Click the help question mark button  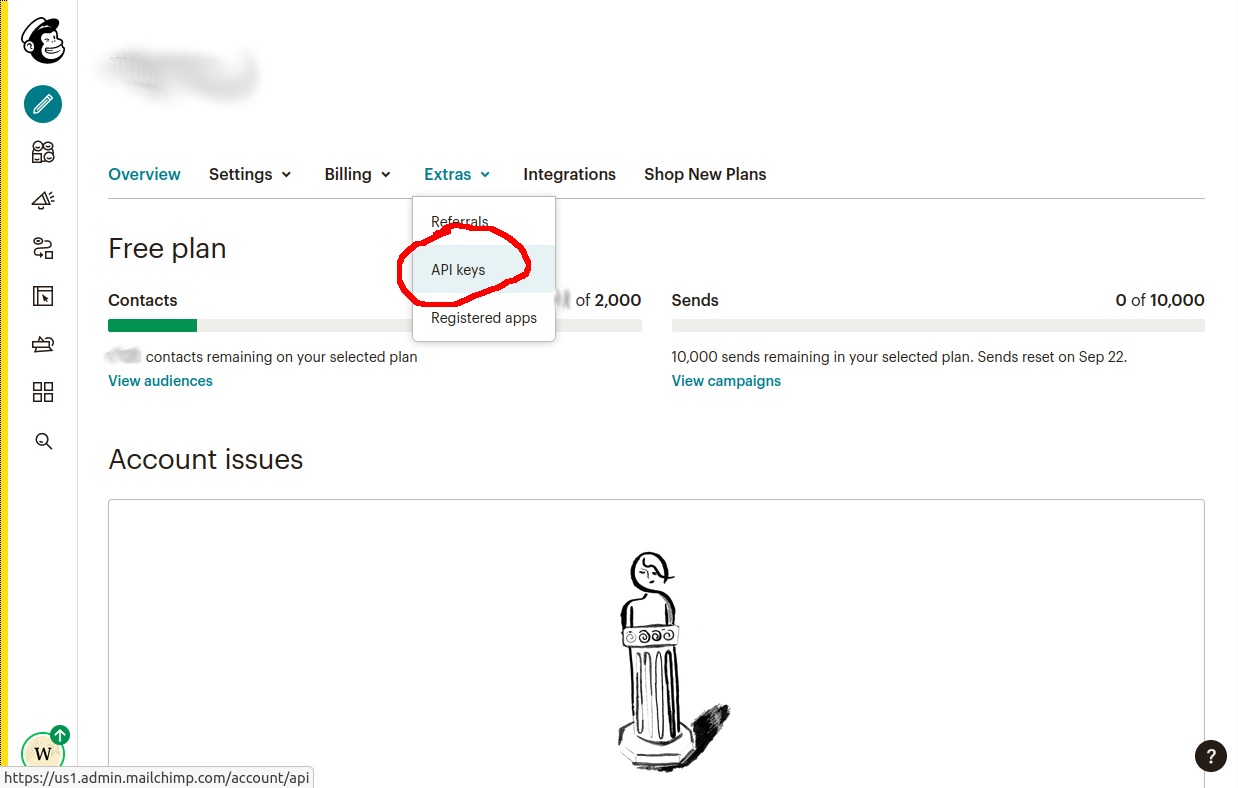point(1210,756)
